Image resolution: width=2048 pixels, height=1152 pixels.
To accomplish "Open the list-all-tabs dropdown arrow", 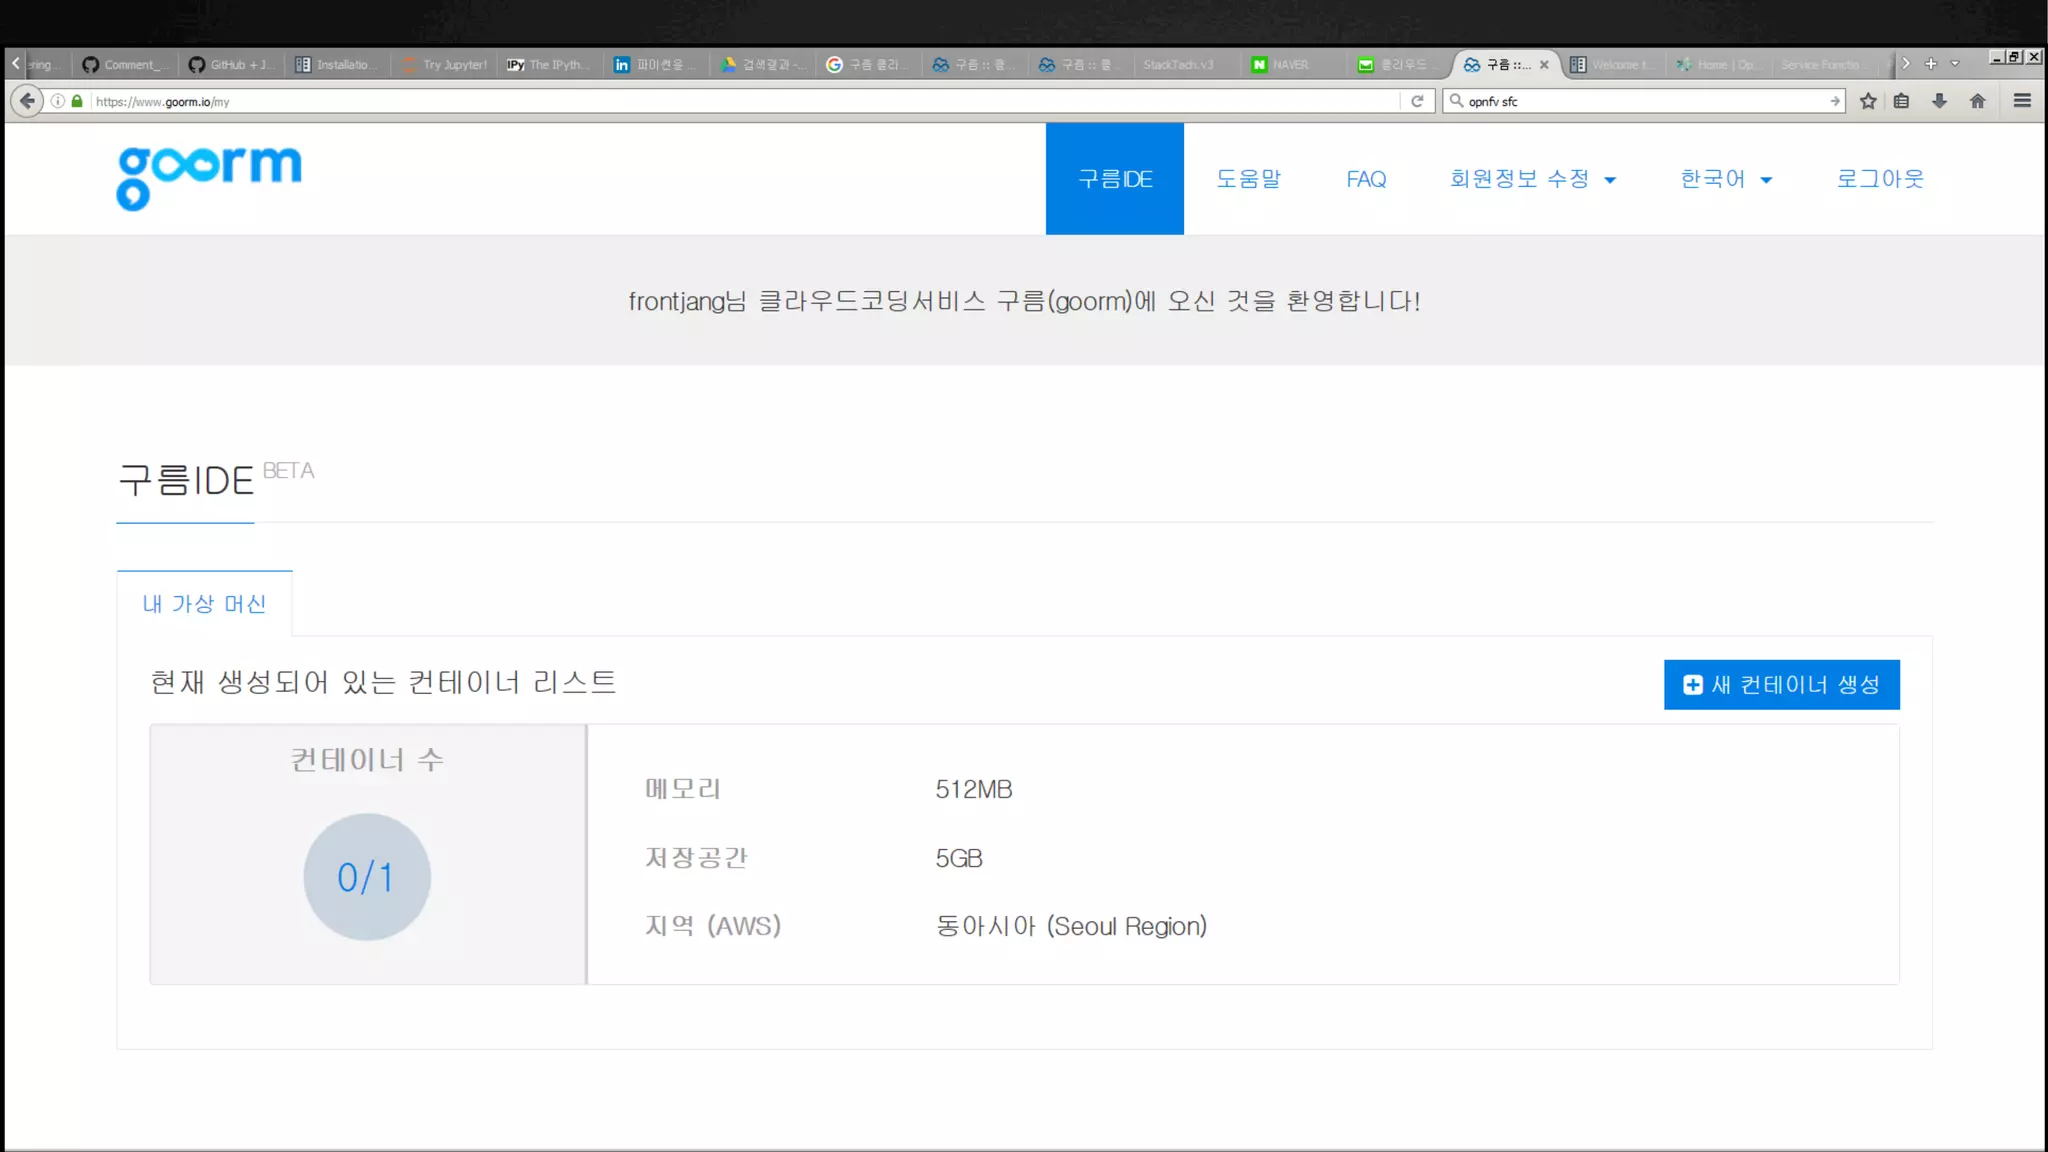I will pos(1955,64).
